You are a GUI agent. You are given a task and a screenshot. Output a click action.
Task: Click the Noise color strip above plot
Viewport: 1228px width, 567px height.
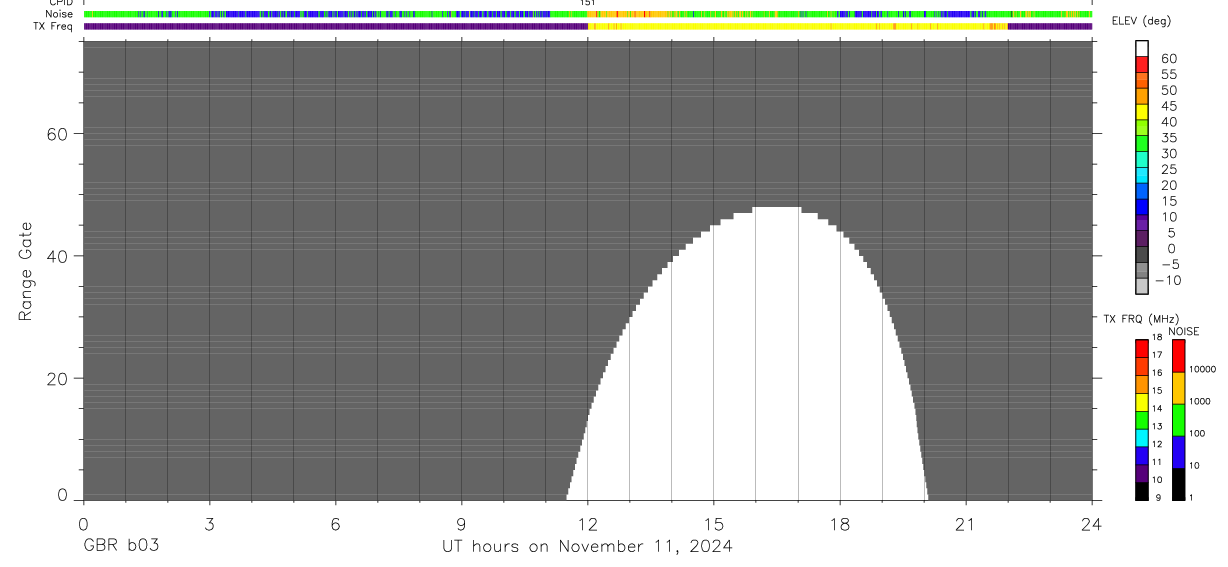coord(588,15)
